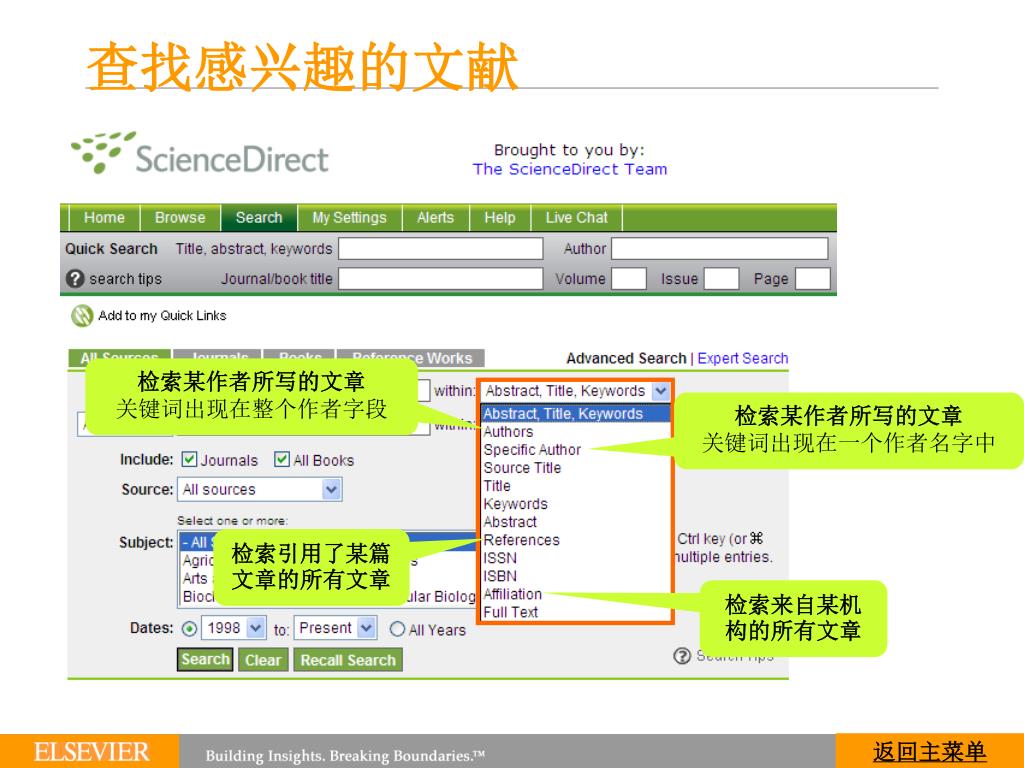
Task: Choose Source Title in the within list
Action: (522, 468)
